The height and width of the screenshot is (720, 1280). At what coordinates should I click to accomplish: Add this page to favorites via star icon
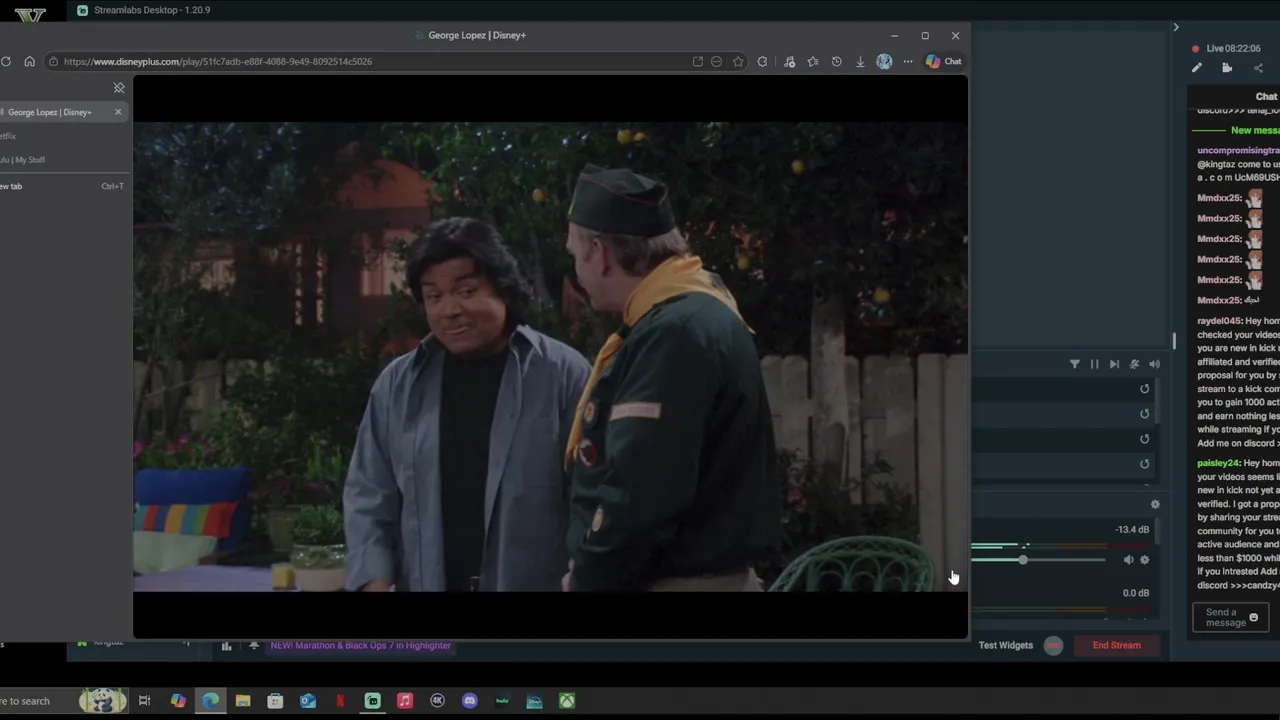coord(738,61)
